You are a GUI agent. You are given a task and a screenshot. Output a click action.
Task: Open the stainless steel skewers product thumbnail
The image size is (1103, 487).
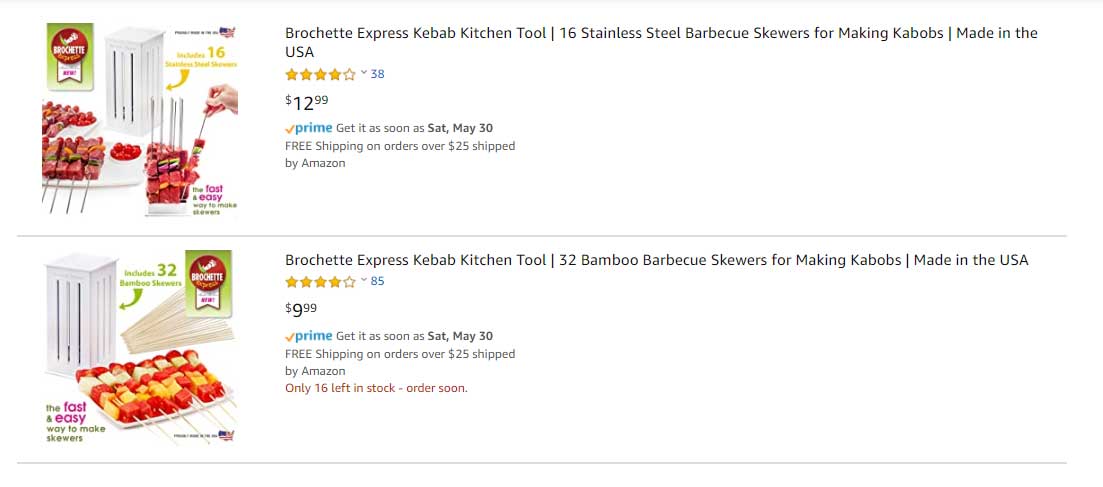(x=140, y=119)
